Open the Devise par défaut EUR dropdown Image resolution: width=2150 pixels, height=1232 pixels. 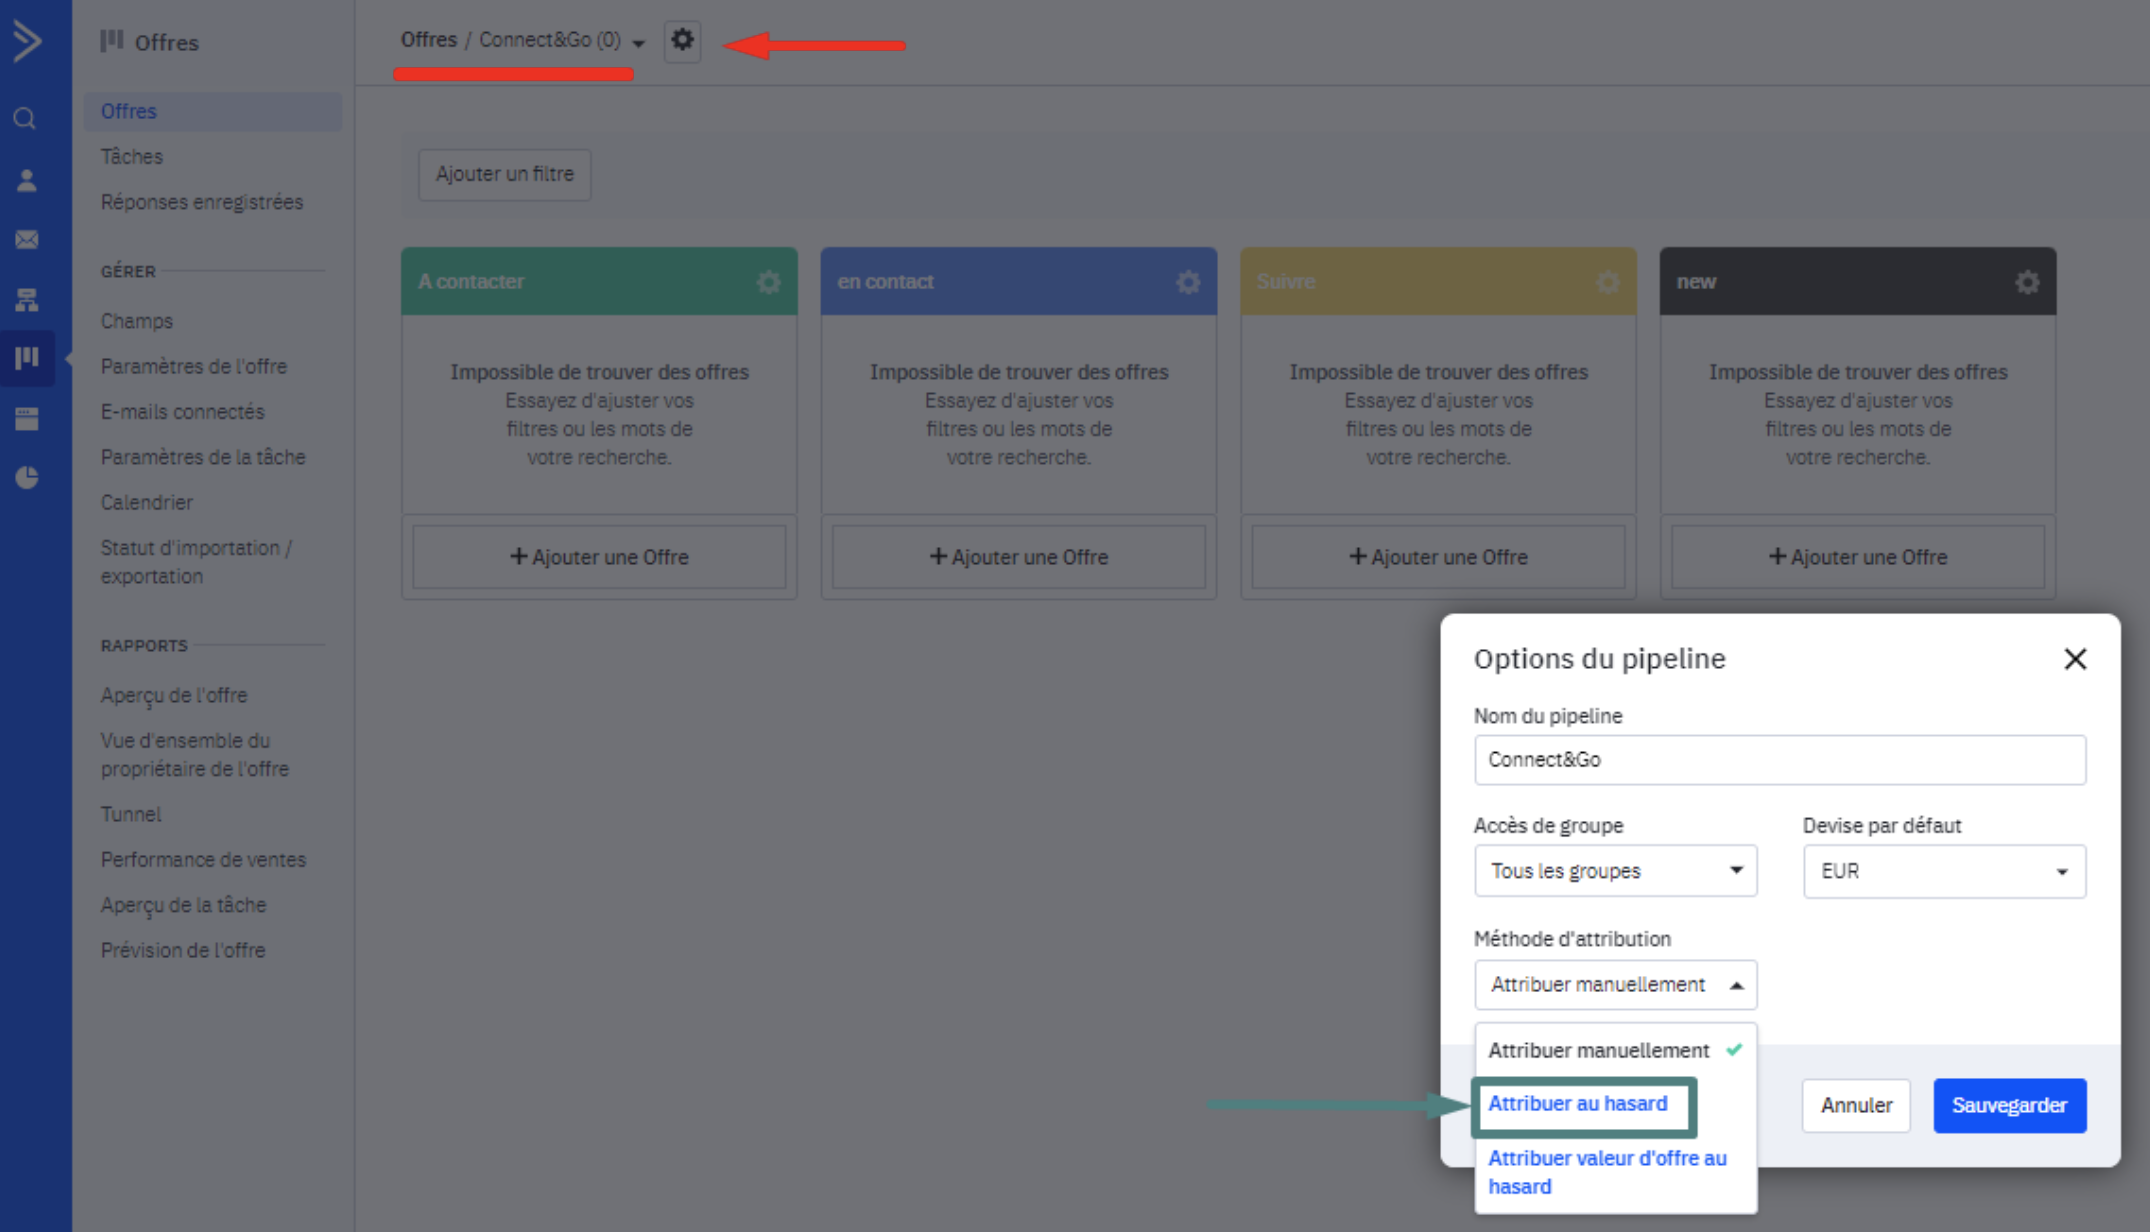(1943, 871)
